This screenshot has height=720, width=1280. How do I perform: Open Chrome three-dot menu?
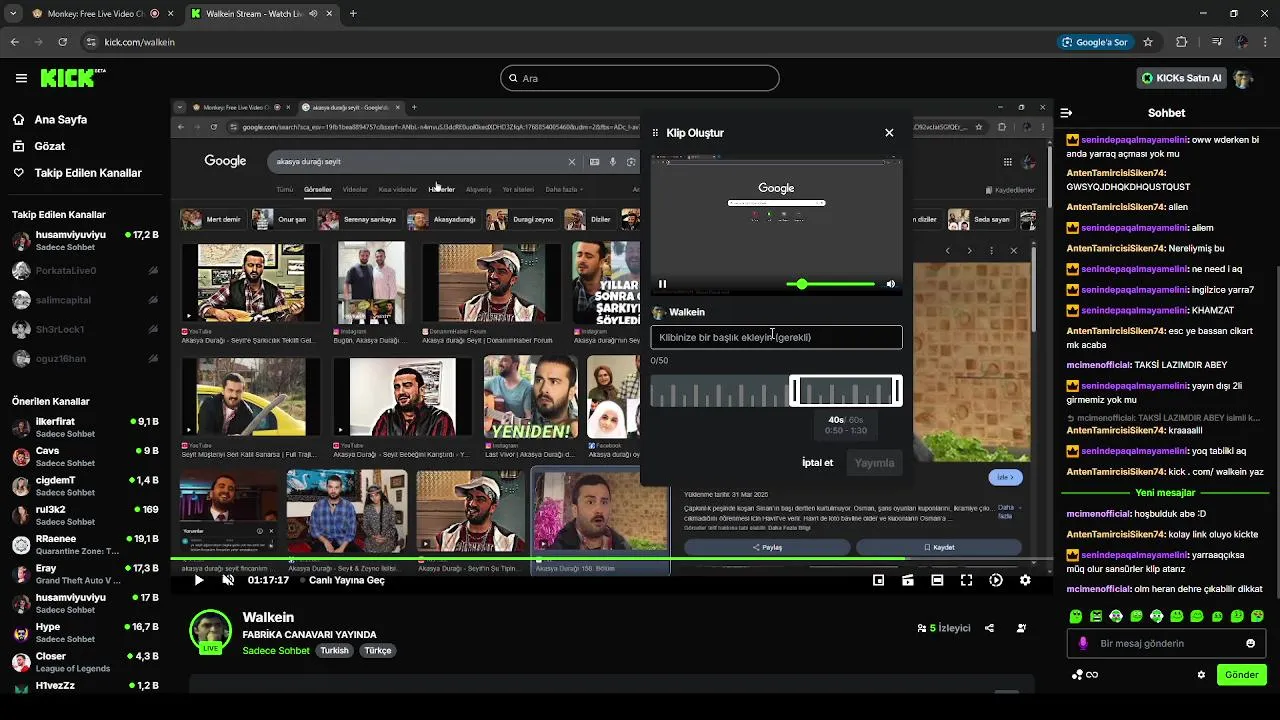click(x=1265, y=42)
